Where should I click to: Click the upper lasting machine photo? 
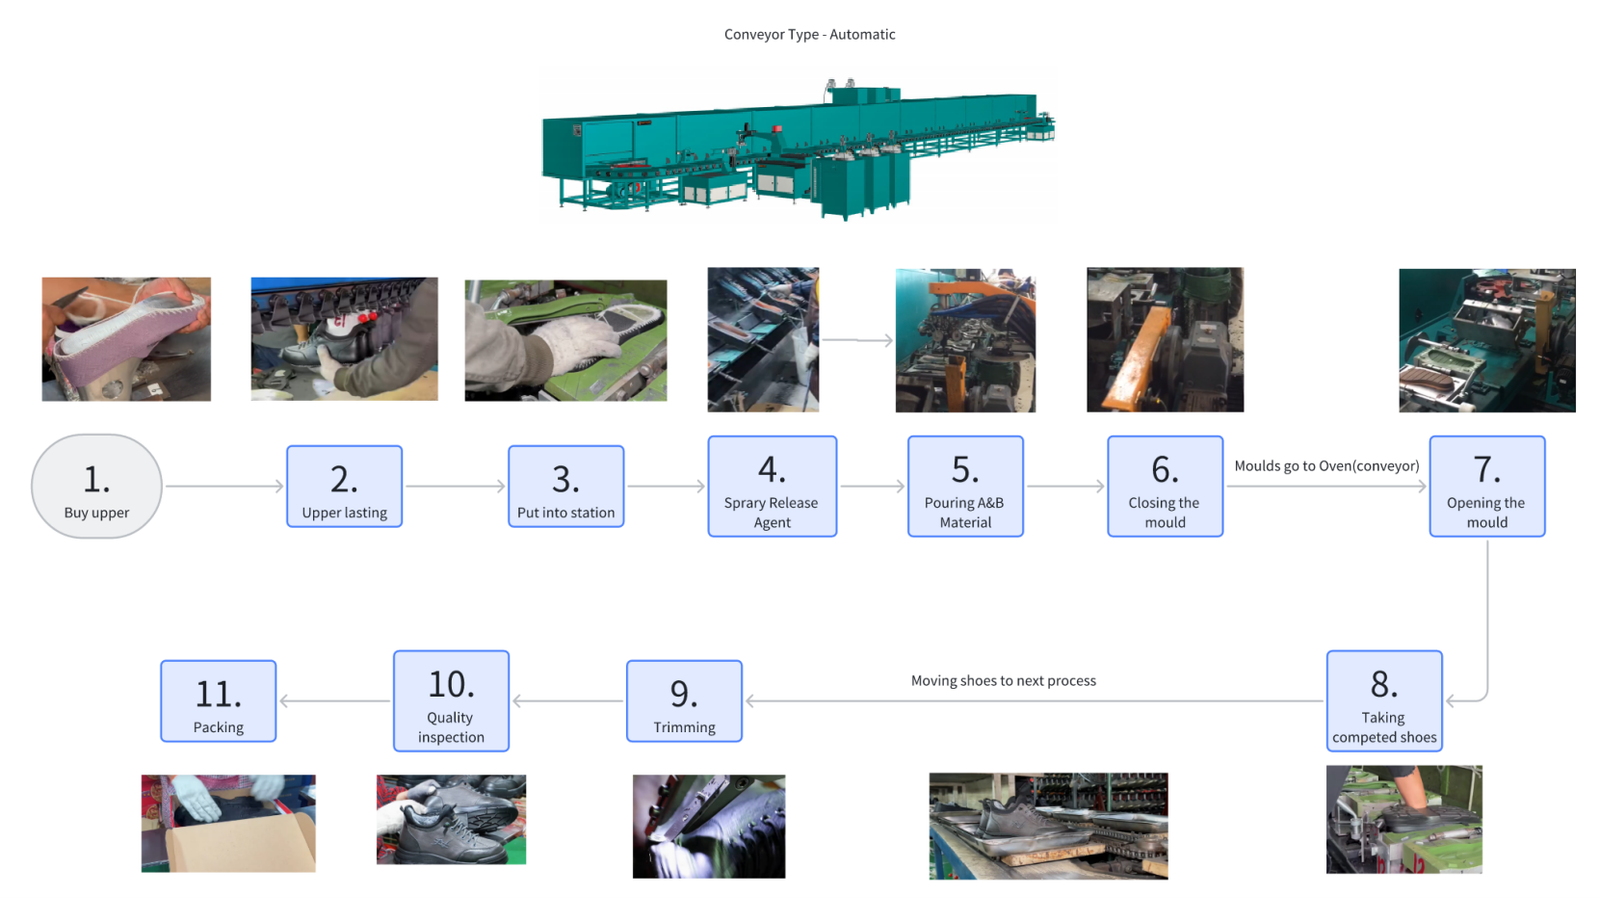click(344, 339)
